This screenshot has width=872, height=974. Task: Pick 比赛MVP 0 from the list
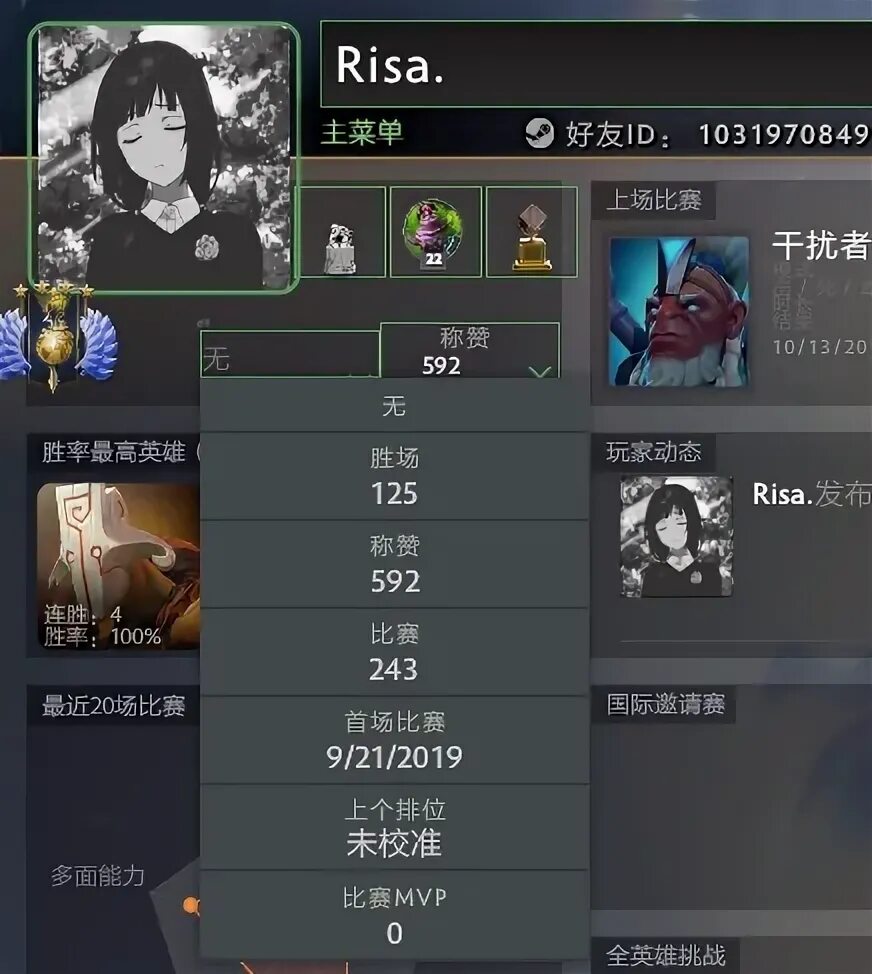pos(394,914)
